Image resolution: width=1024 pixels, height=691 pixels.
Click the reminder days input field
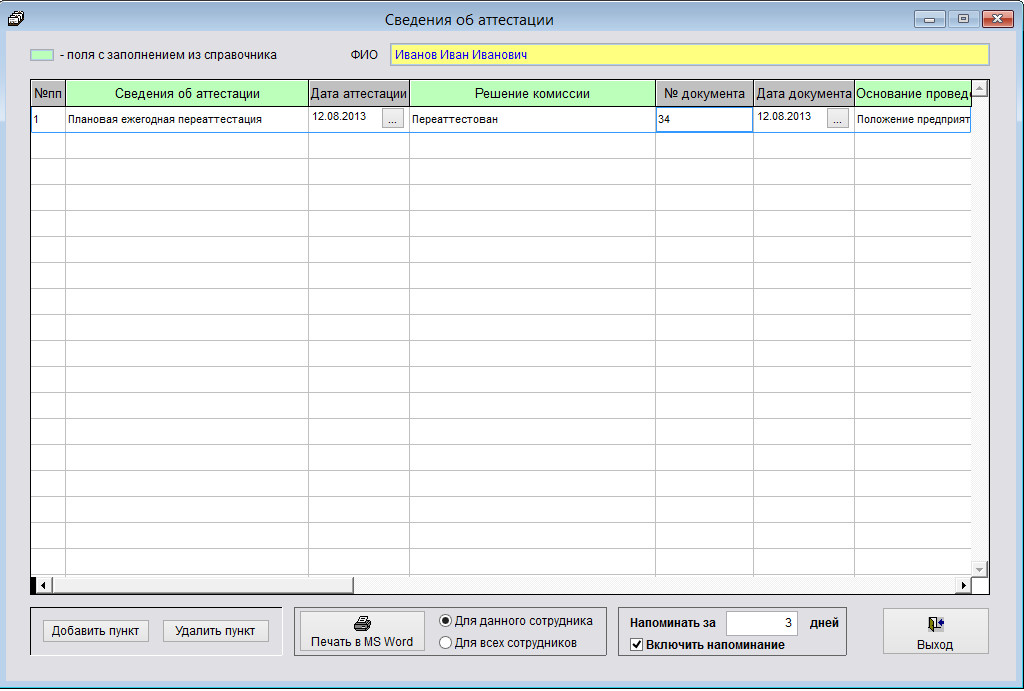761,623
